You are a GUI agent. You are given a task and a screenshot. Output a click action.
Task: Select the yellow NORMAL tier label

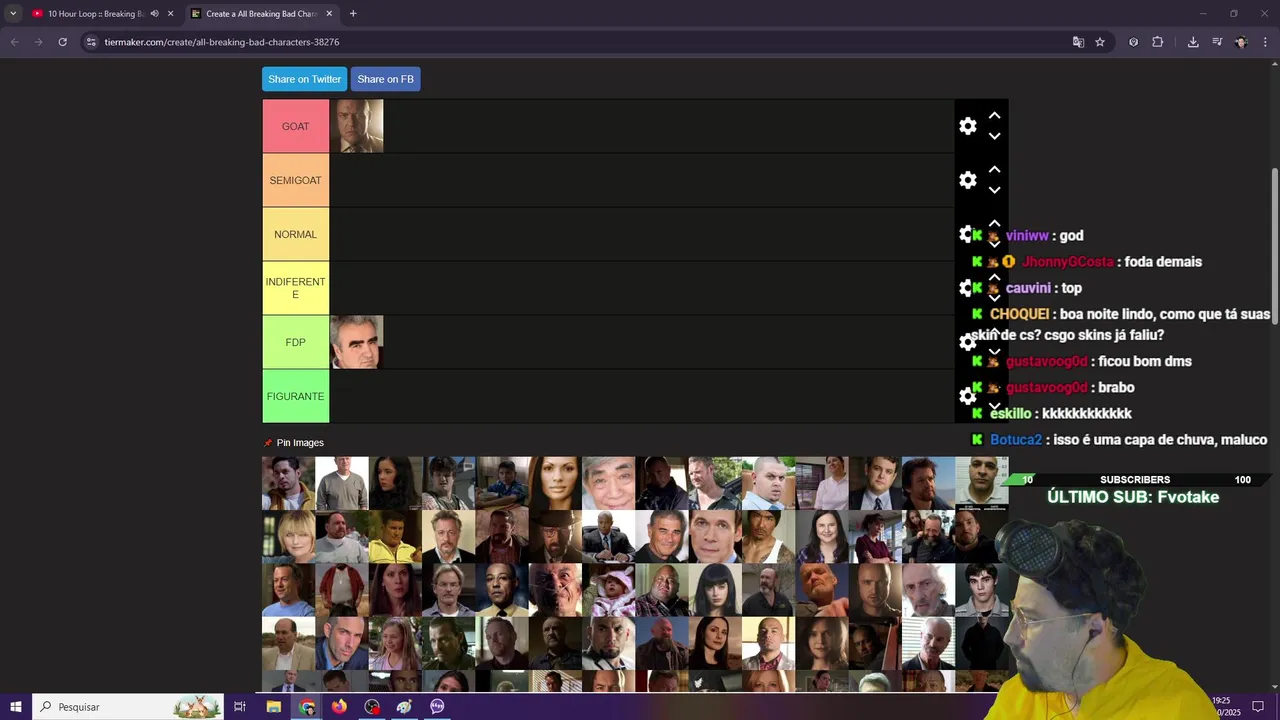click(296, 234)
